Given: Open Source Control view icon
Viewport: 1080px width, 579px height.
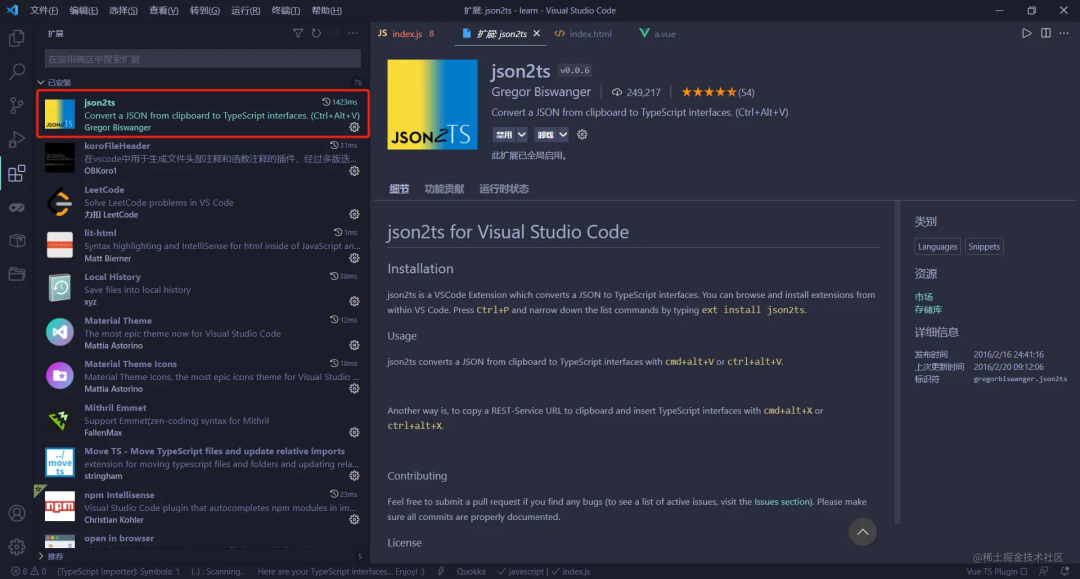Looking at the screenshot, I should tap(17, 105).
